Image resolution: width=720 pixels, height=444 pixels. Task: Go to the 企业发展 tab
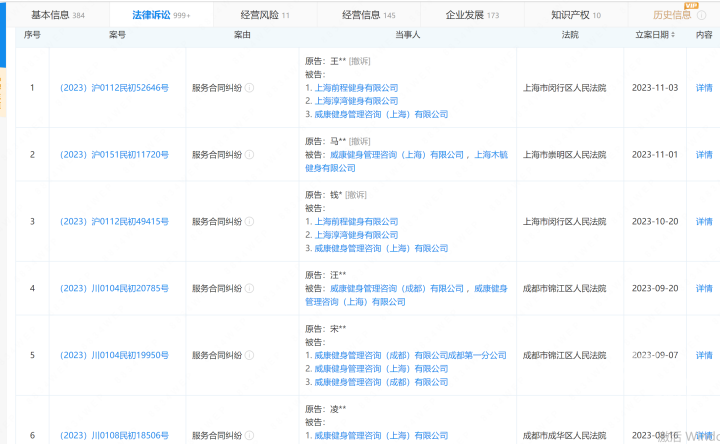[x=472, y=15]
